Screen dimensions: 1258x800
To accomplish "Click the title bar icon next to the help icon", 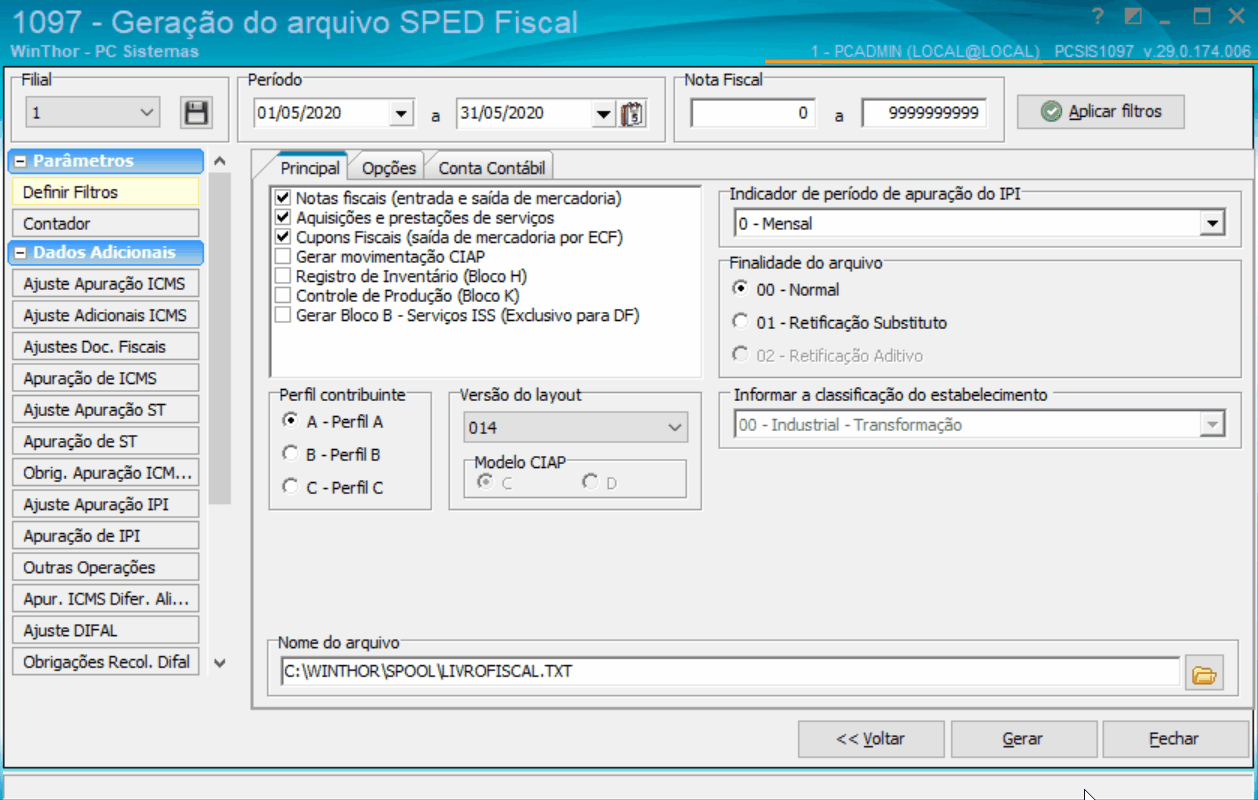I will point(1133,16).
